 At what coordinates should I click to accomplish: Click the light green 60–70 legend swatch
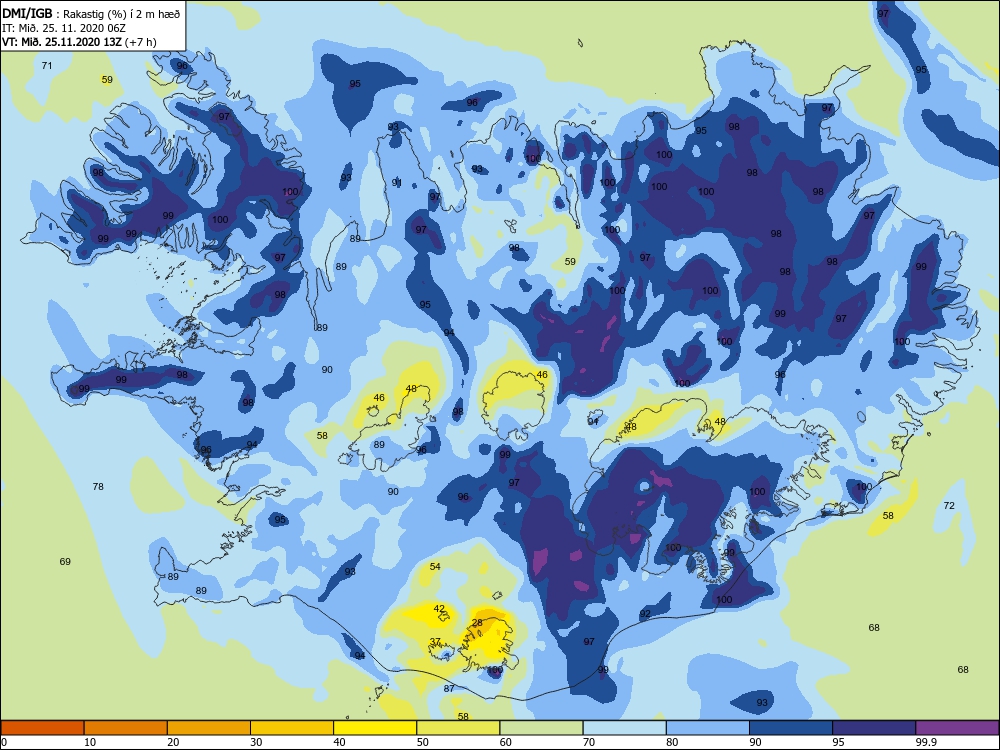coord(541,728)
